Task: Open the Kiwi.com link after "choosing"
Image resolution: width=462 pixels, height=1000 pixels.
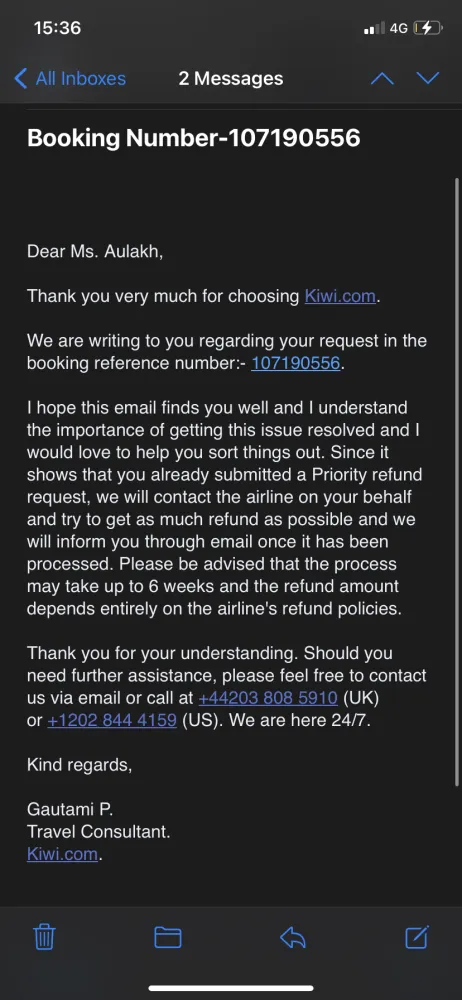Action: 340,296
